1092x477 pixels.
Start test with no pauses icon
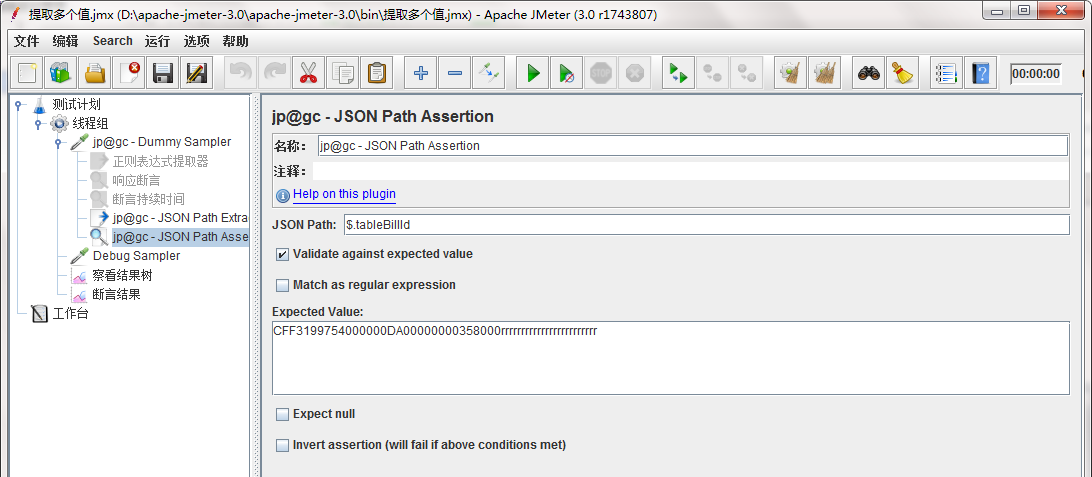click(566, 72)
